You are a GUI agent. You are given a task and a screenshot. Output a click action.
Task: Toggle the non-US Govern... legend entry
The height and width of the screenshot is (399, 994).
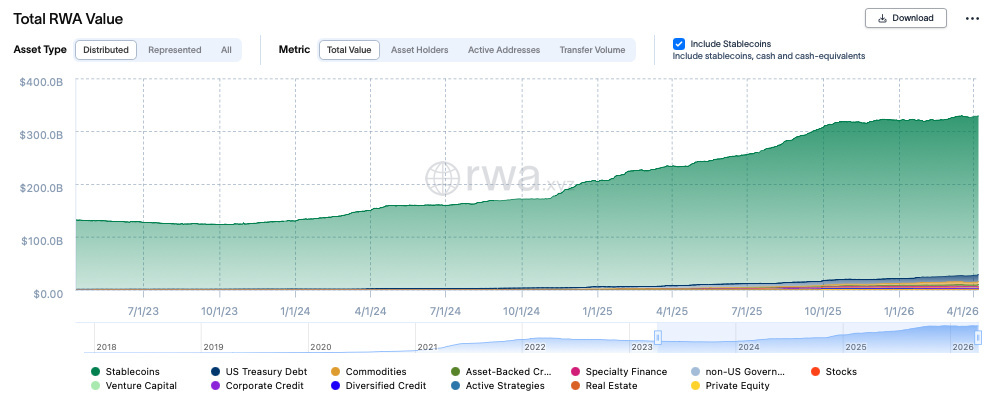(x=738, y=372)
